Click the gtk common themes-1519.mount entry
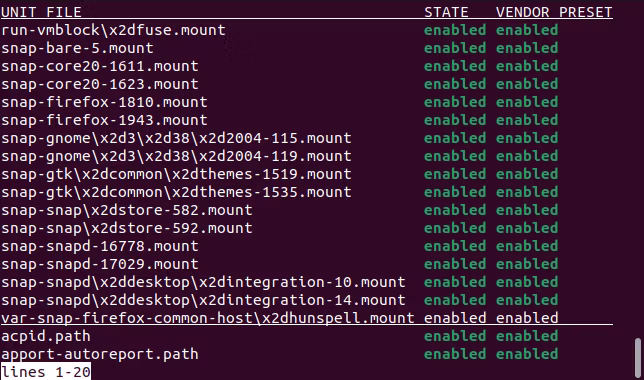 176,175
